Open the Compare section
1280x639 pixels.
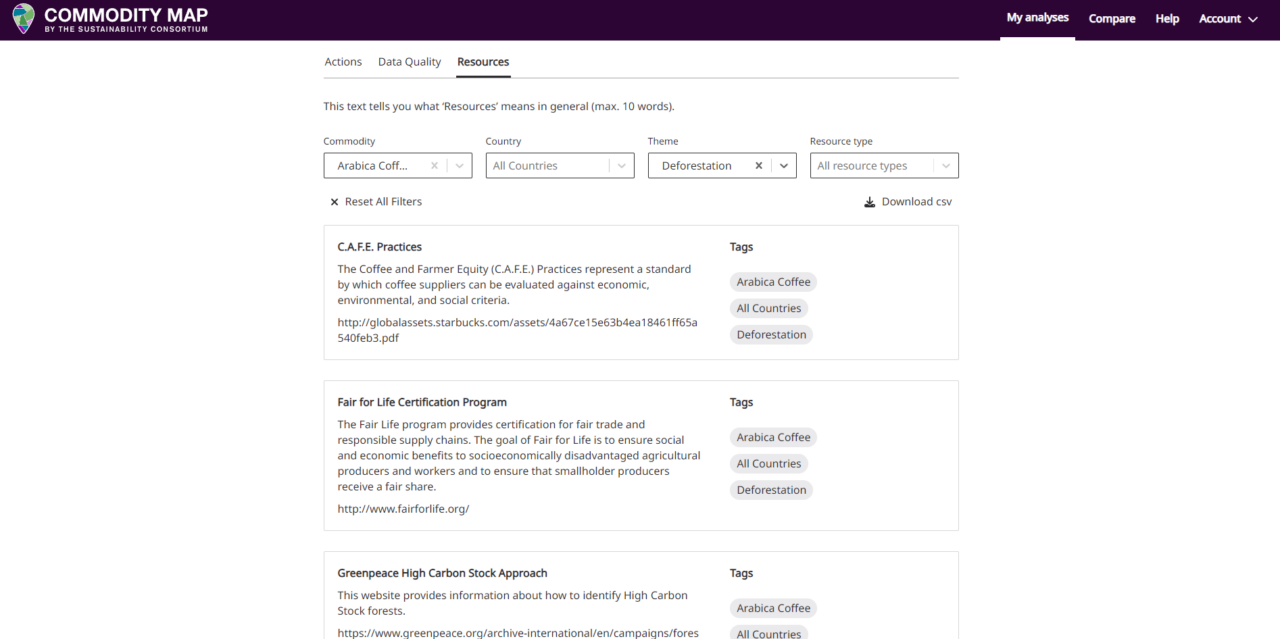point(1111,18)
